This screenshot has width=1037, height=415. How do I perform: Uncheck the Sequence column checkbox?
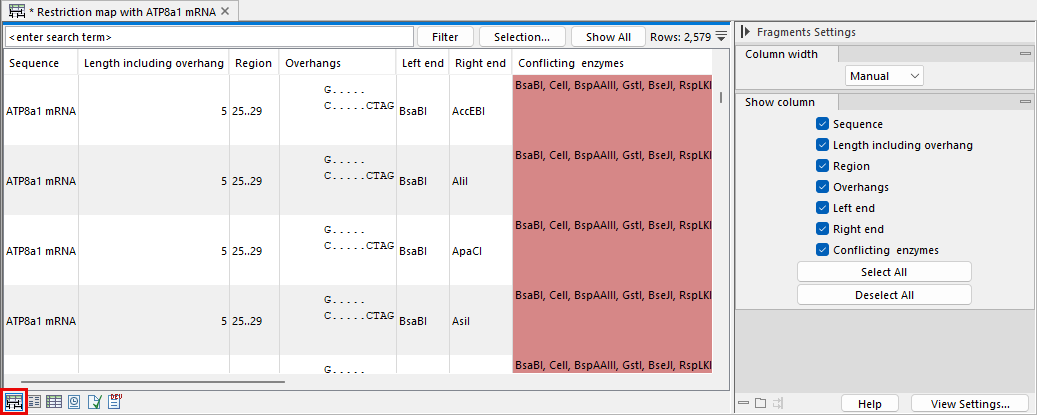pyautogui.click(x=823, y=124)
